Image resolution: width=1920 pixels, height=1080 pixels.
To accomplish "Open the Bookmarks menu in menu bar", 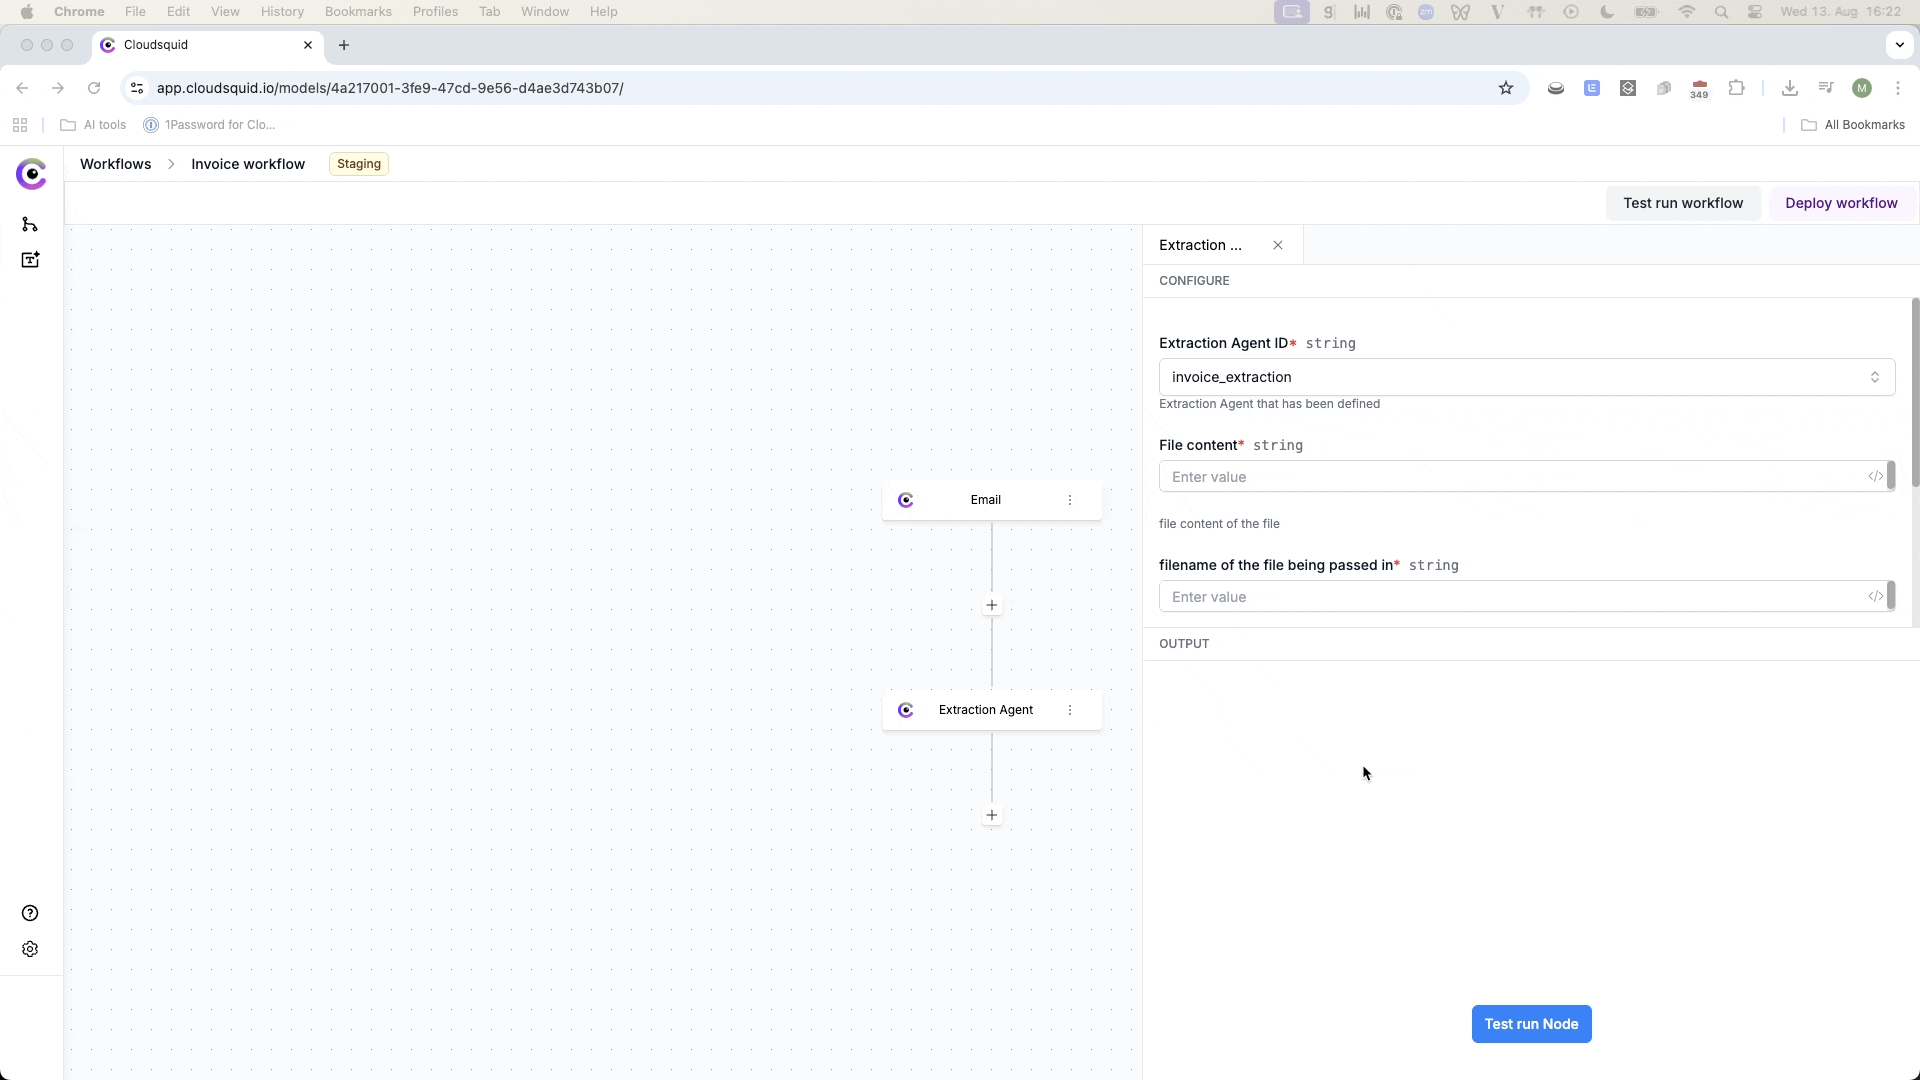I will tap(358, 12).
